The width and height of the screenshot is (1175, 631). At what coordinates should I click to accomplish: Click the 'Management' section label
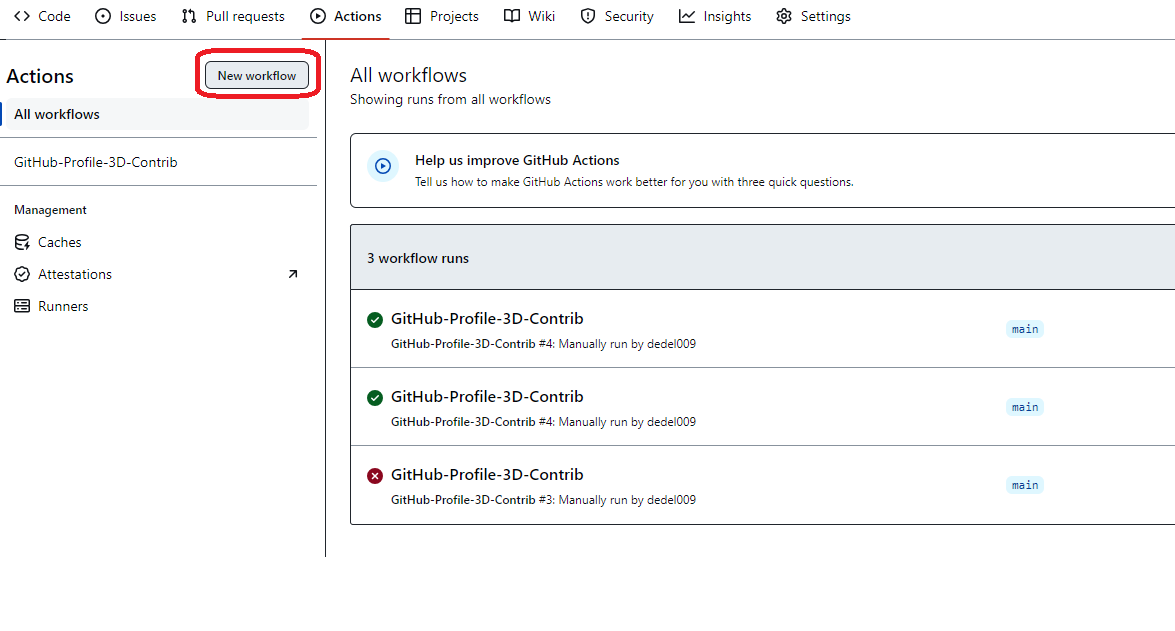coord(50,210)
